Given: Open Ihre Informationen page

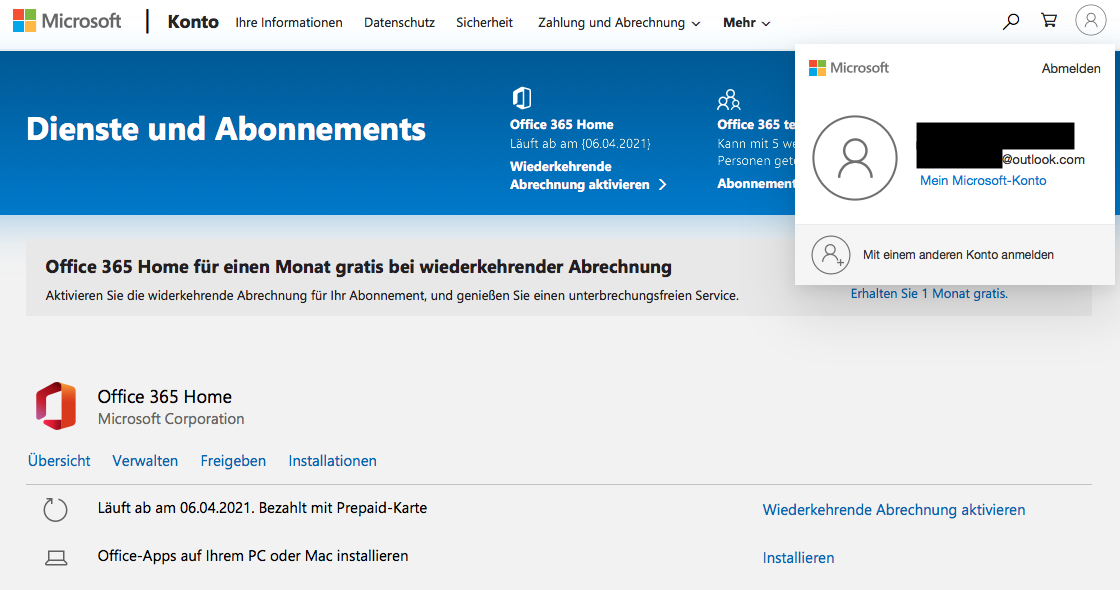Looking at the screenshot, I should click(x=289, y=23).
